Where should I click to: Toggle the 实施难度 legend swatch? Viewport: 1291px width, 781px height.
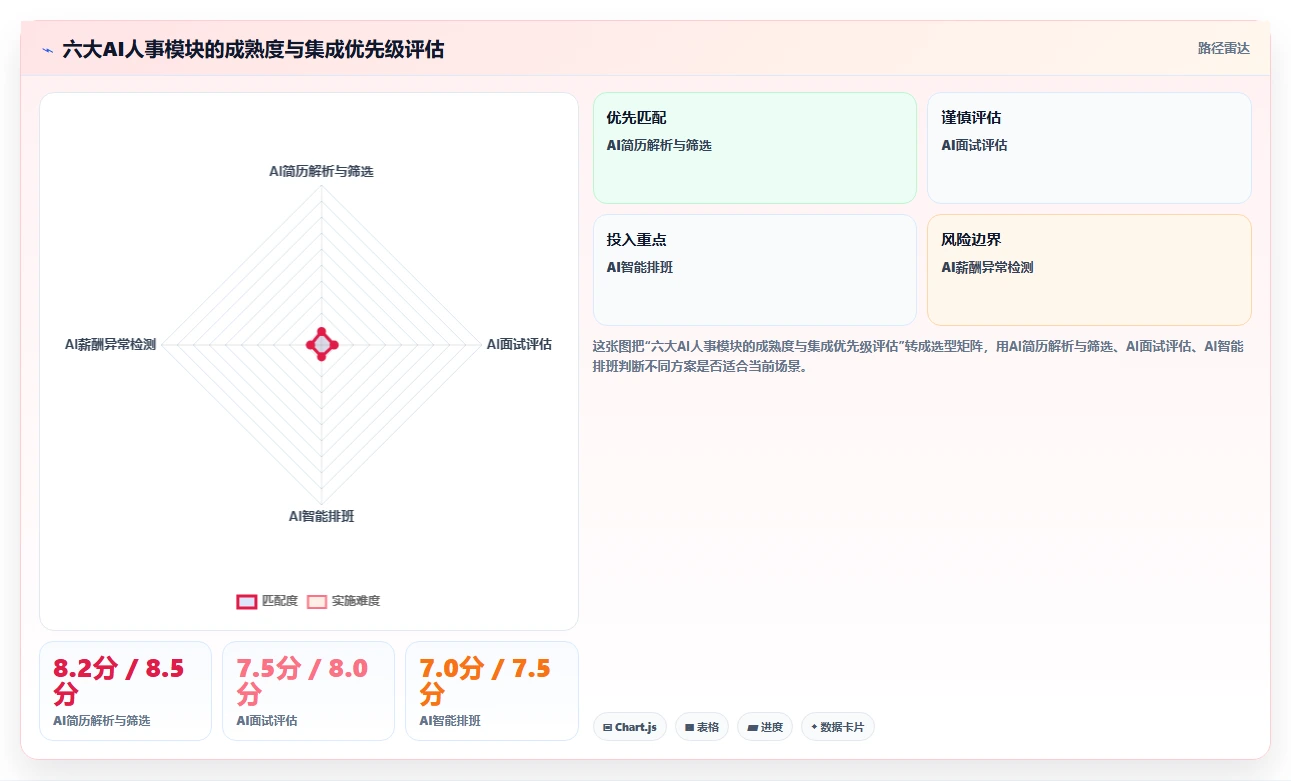pos(317,601)
